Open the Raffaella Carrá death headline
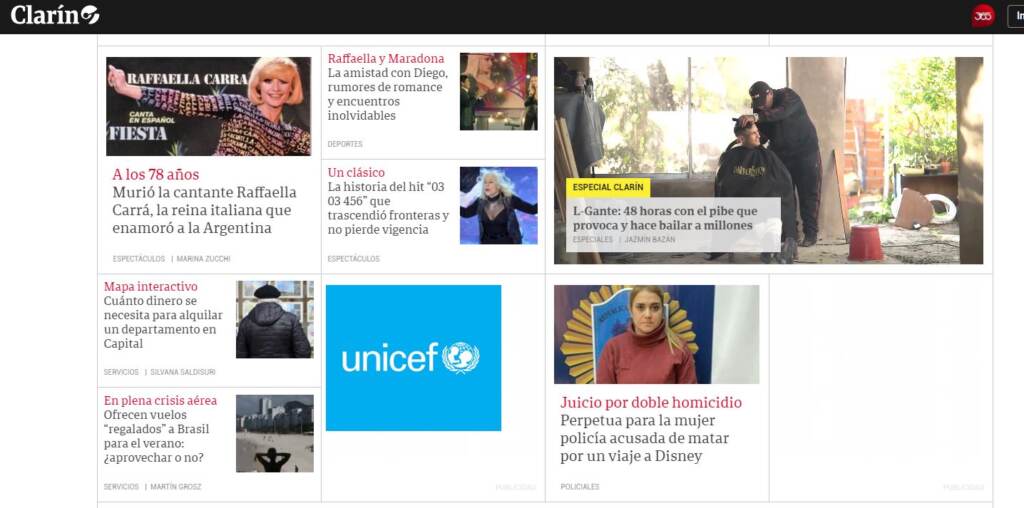Image resolution: width=1024 pixels, height=508 pixels. click(204, 210)
